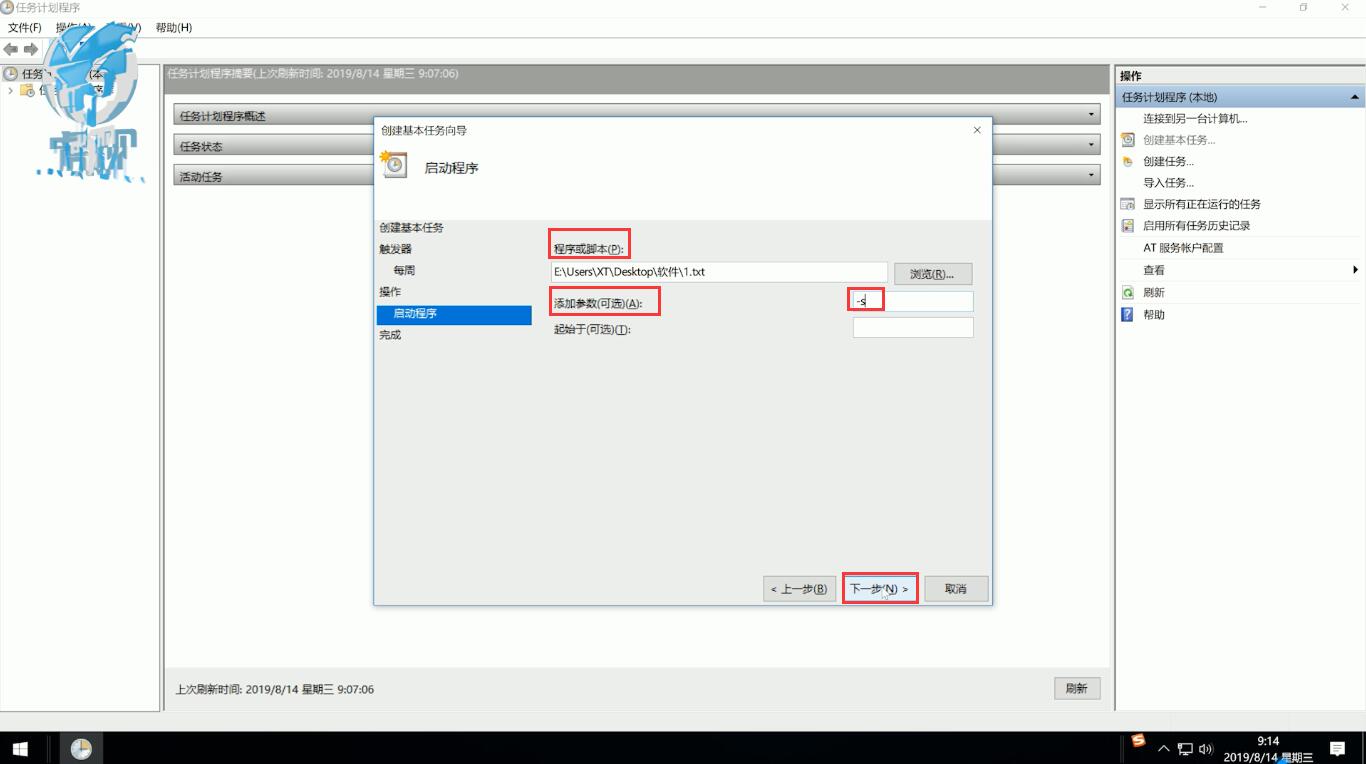Image resolution: width=1366 pixels, height=764 pixels.
Task: Click the Task Scheduler root clock icon in the tree
Action: tap(11, 74)
